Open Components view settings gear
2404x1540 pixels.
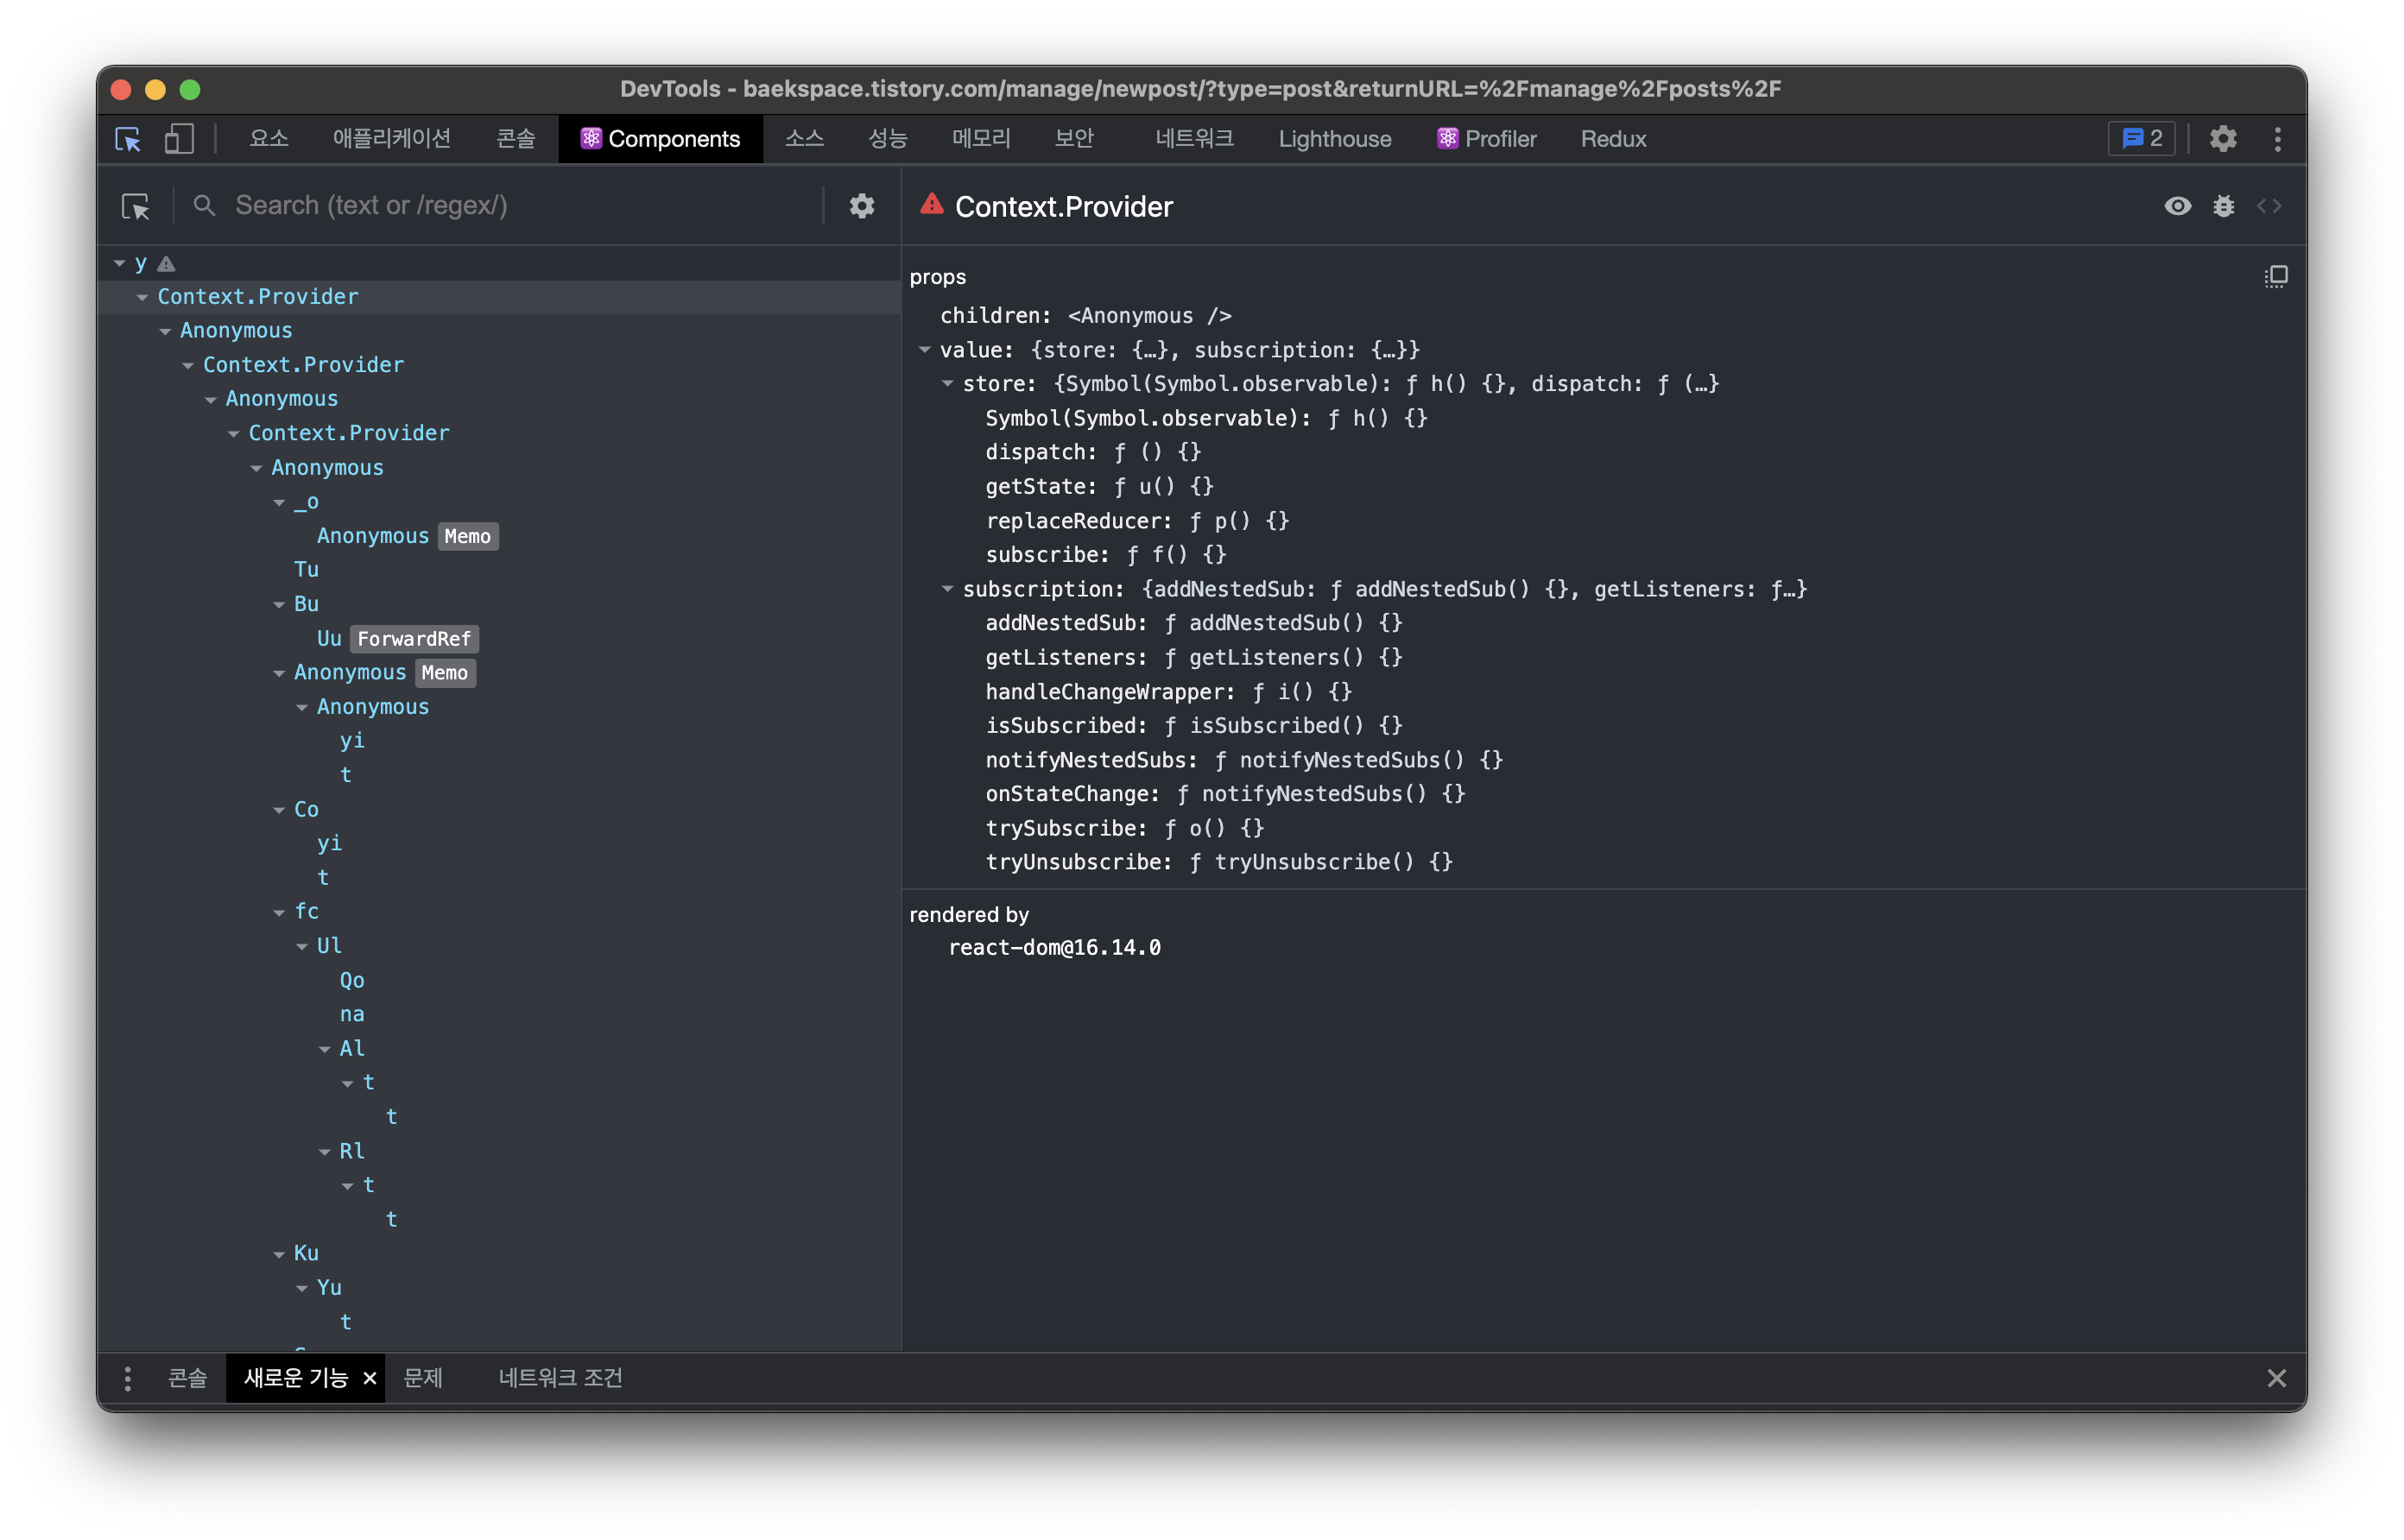click(862, 206)
